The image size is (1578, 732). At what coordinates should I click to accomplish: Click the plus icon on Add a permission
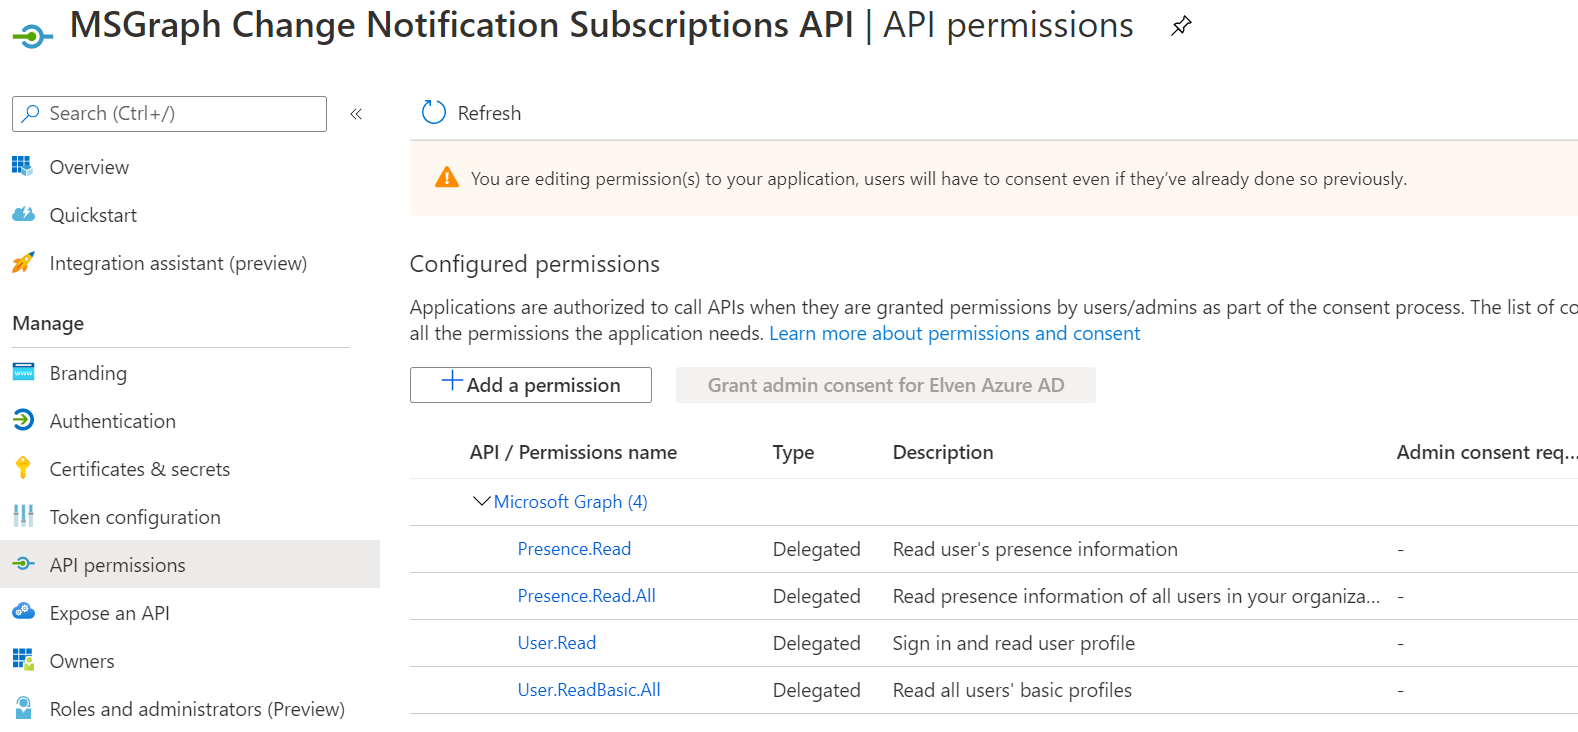(x=452, y=381)
